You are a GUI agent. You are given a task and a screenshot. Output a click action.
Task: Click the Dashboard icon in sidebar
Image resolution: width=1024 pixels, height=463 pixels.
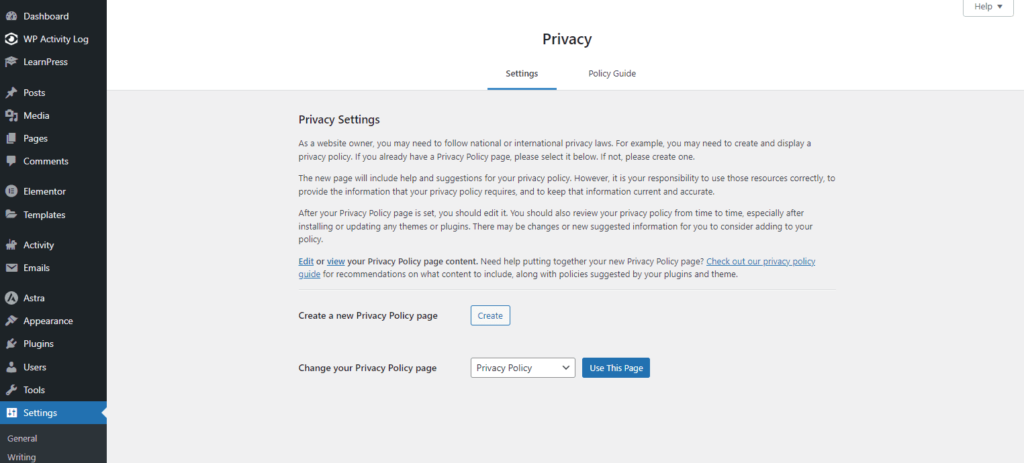pyautogui.click(x=11, y=16)
